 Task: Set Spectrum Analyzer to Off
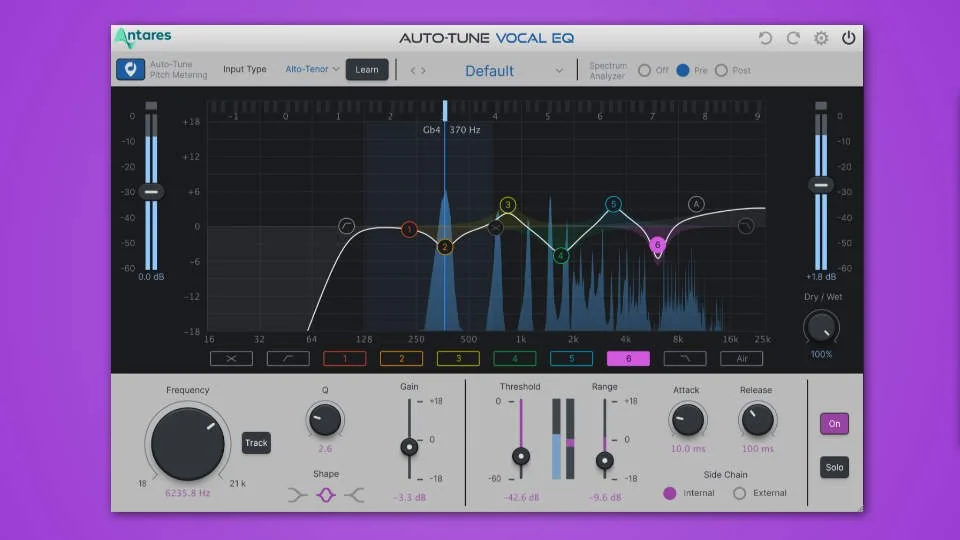click(644, 70)
